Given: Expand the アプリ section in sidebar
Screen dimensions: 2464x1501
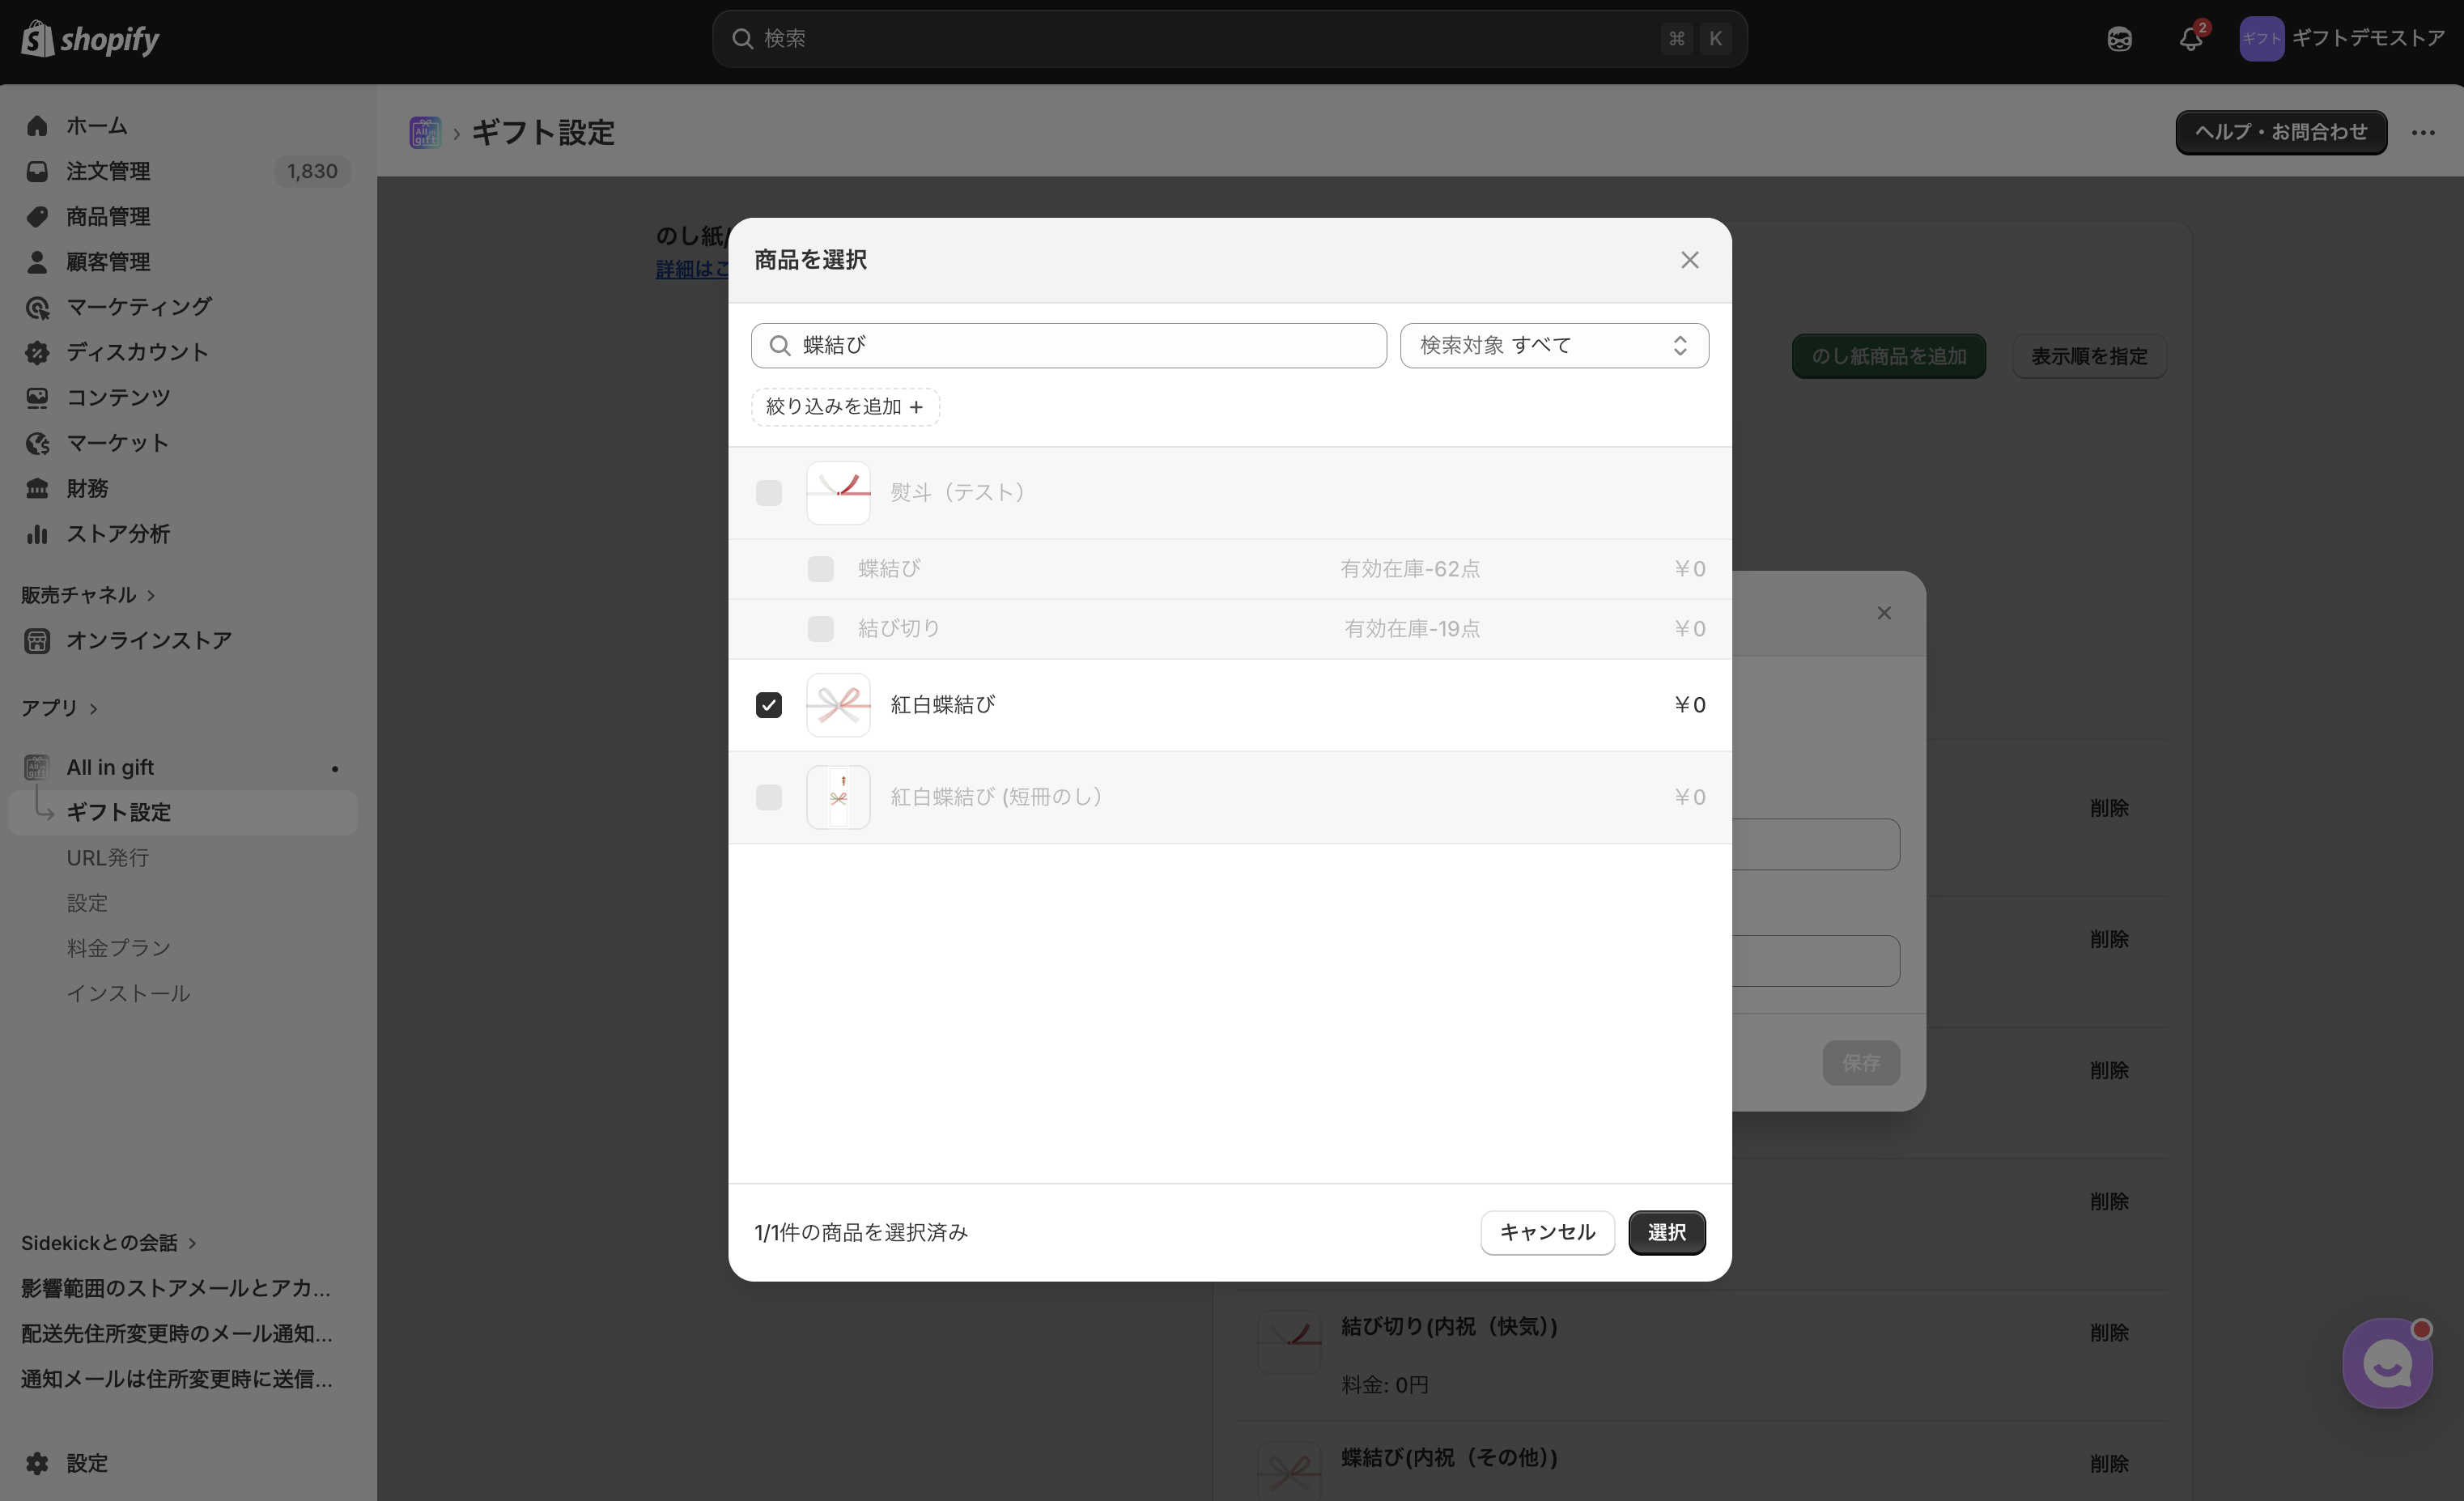Looking at the screenshot, I should 94,709.
